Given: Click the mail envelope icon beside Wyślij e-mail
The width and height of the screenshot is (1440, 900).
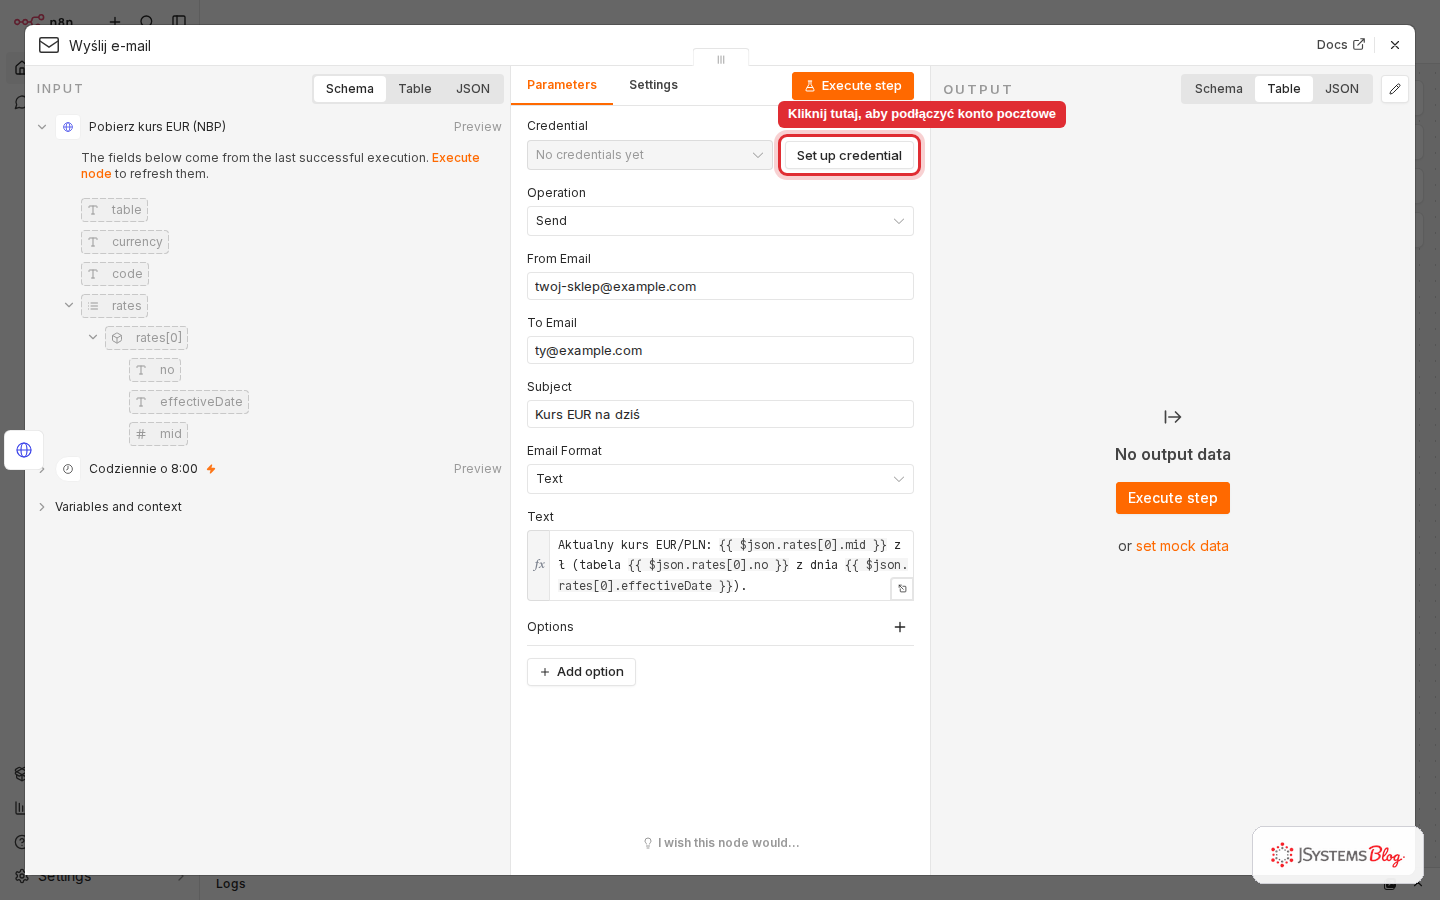Looking at the screenshot, I should (x=49, y=45).
